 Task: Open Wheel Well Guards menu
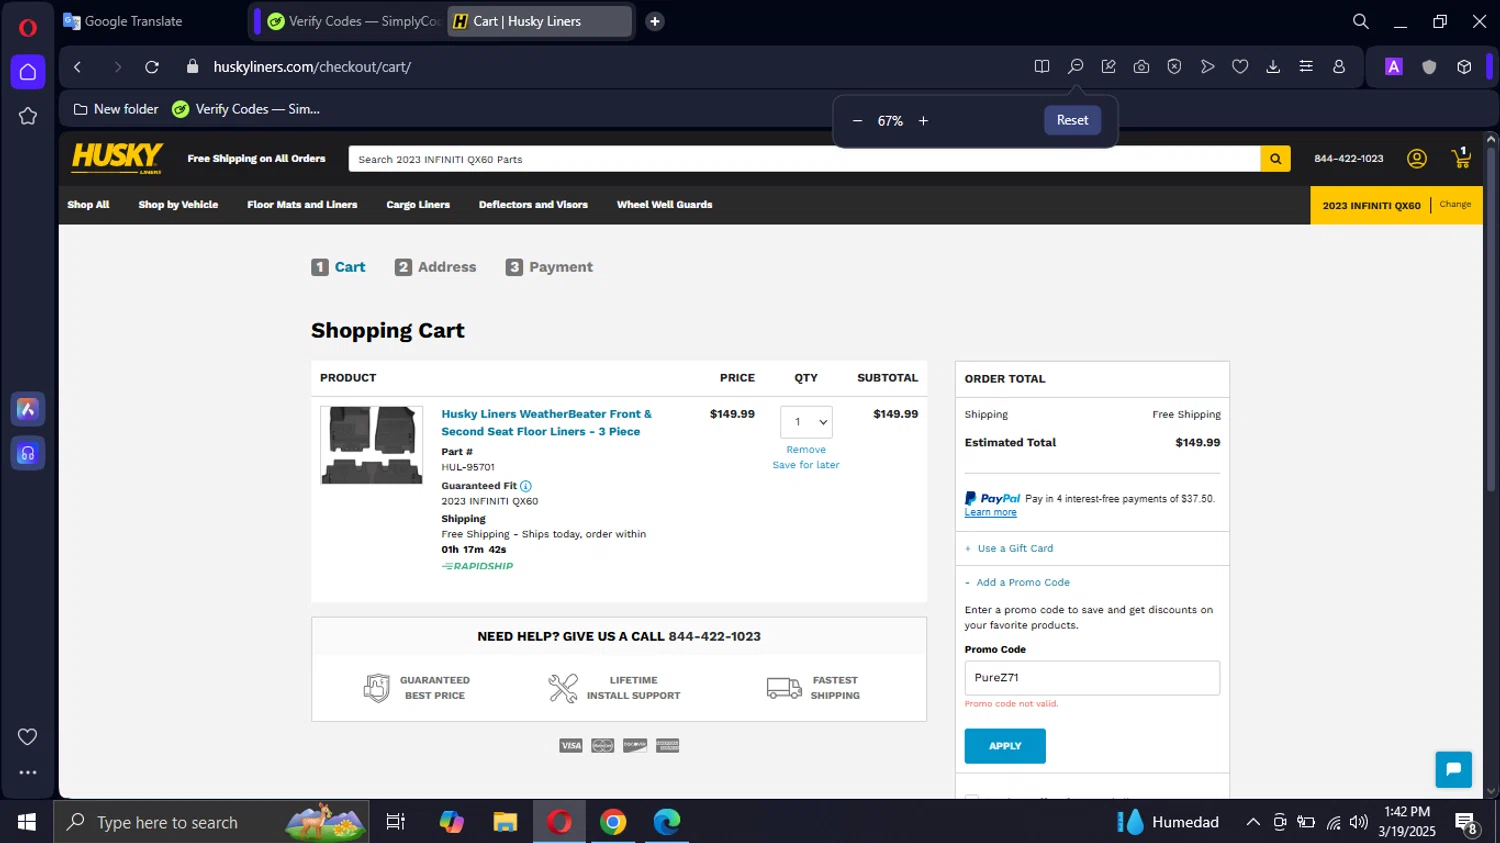pos(664,205)
